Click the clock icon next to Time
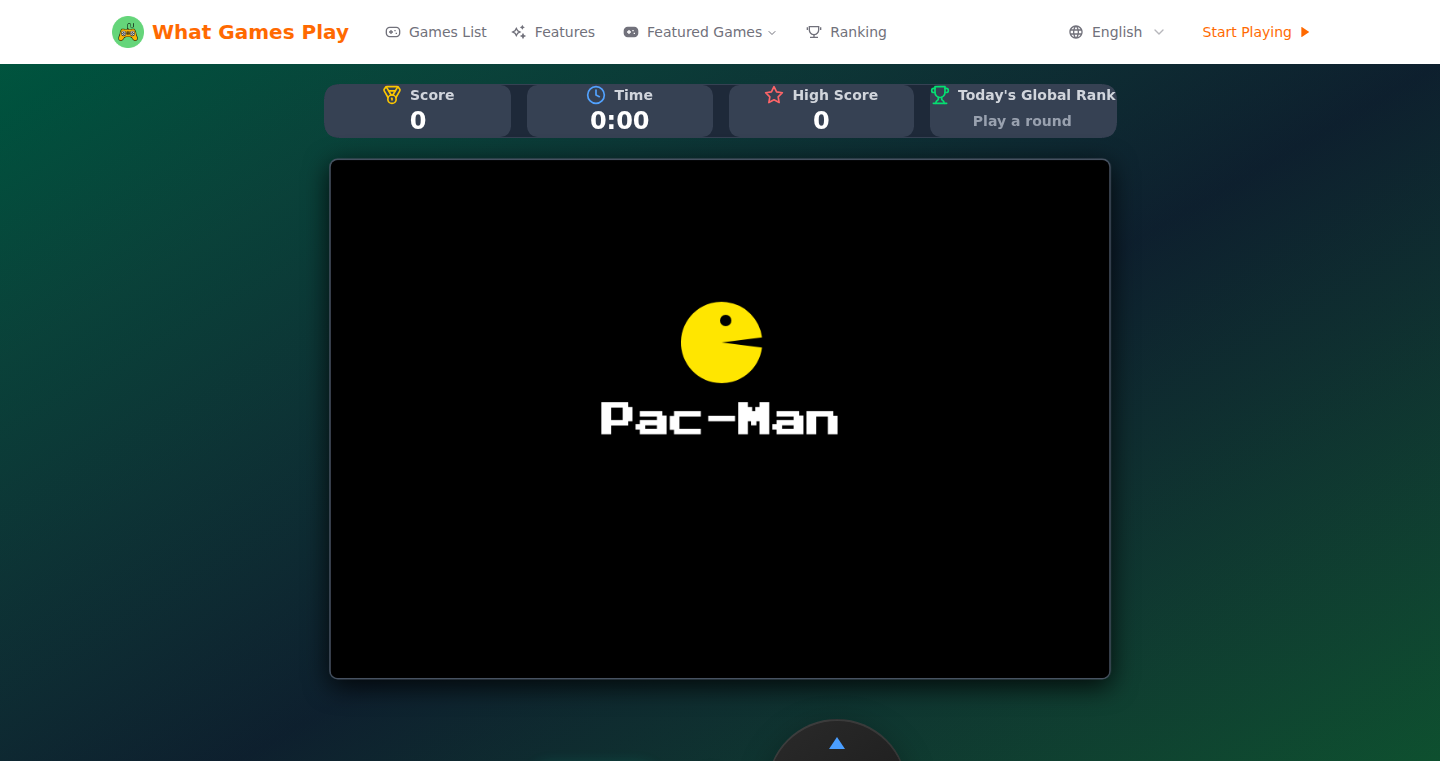The image size is (1440, 761). pos(596,95)
